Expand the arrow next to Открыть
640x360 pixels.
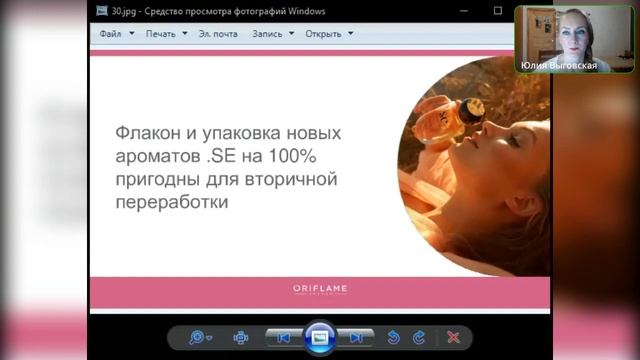(351, 33)
